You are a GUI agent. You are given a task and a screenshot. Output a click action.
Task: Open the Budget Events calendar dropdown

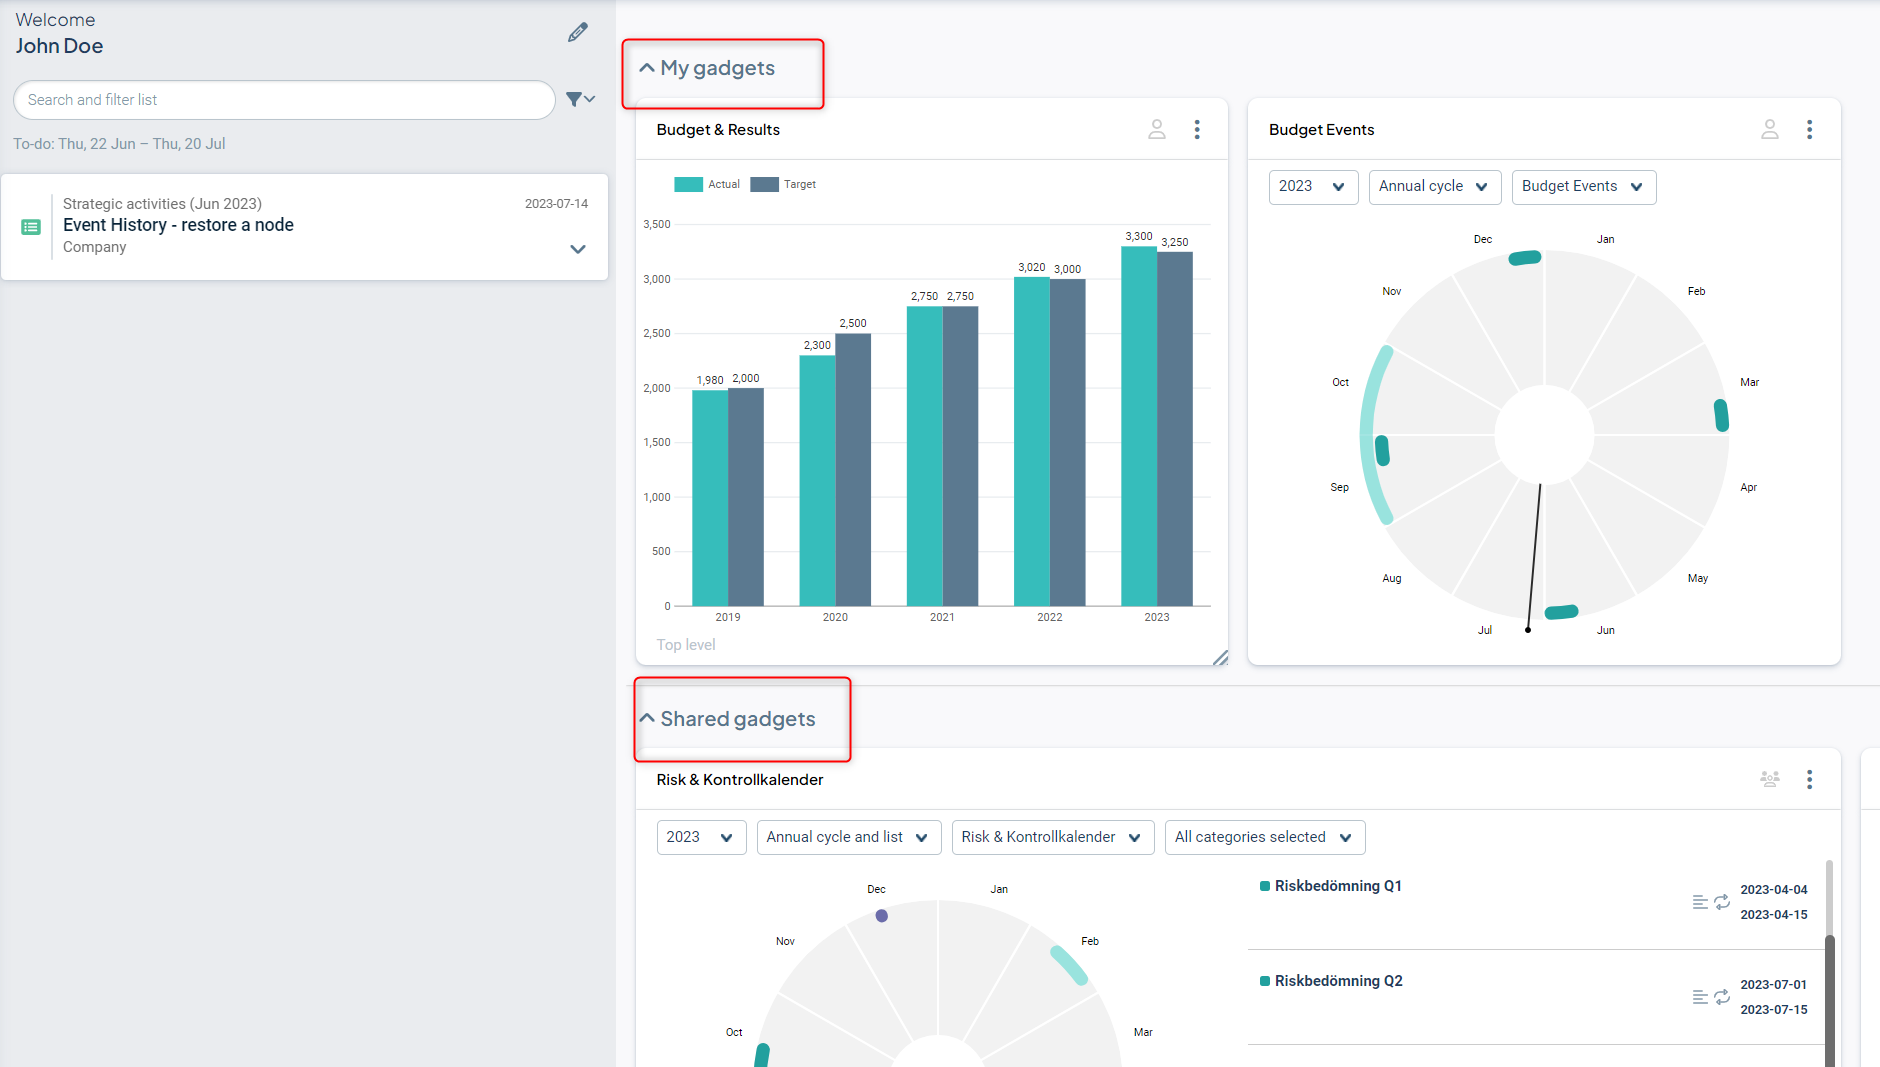click(x=1583, y=187)
